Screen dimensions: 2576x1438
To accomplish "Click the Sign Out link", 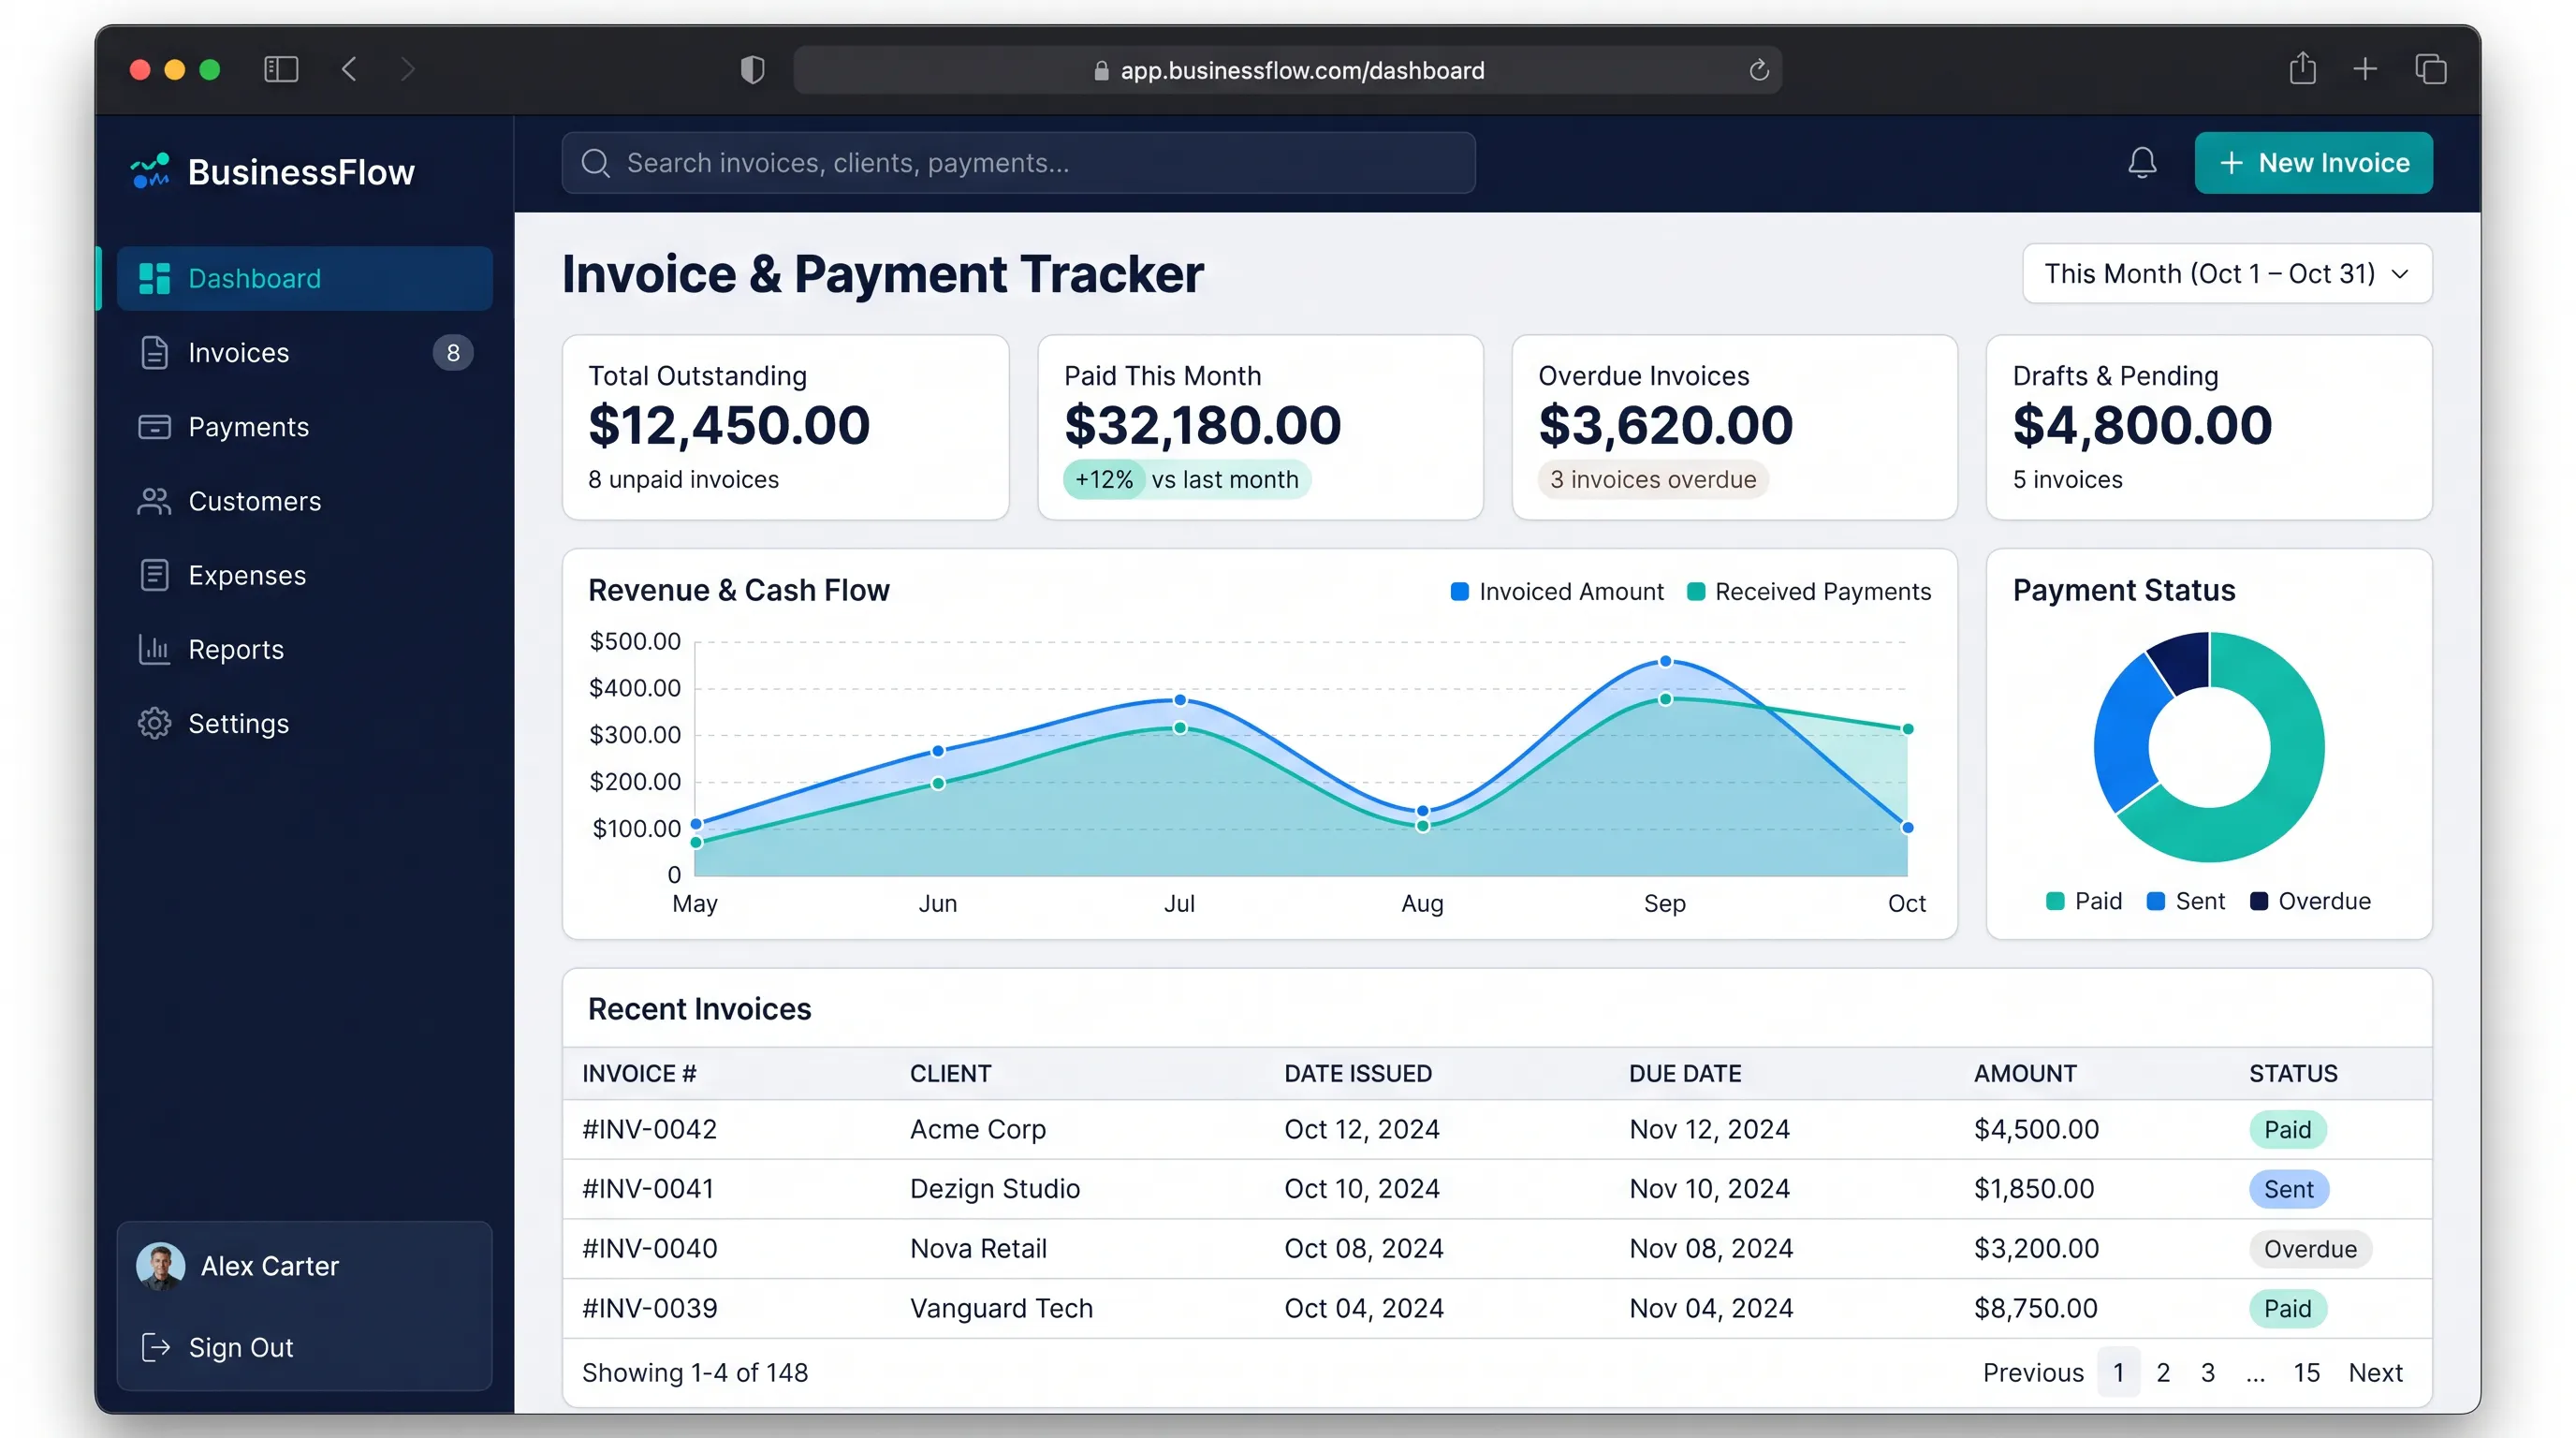I will (217, 1347).
